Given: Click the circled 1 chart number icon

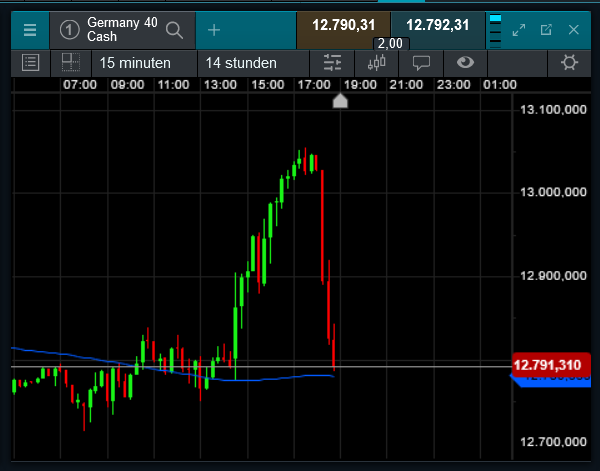Looking at the screenshot, I should 69,30.
